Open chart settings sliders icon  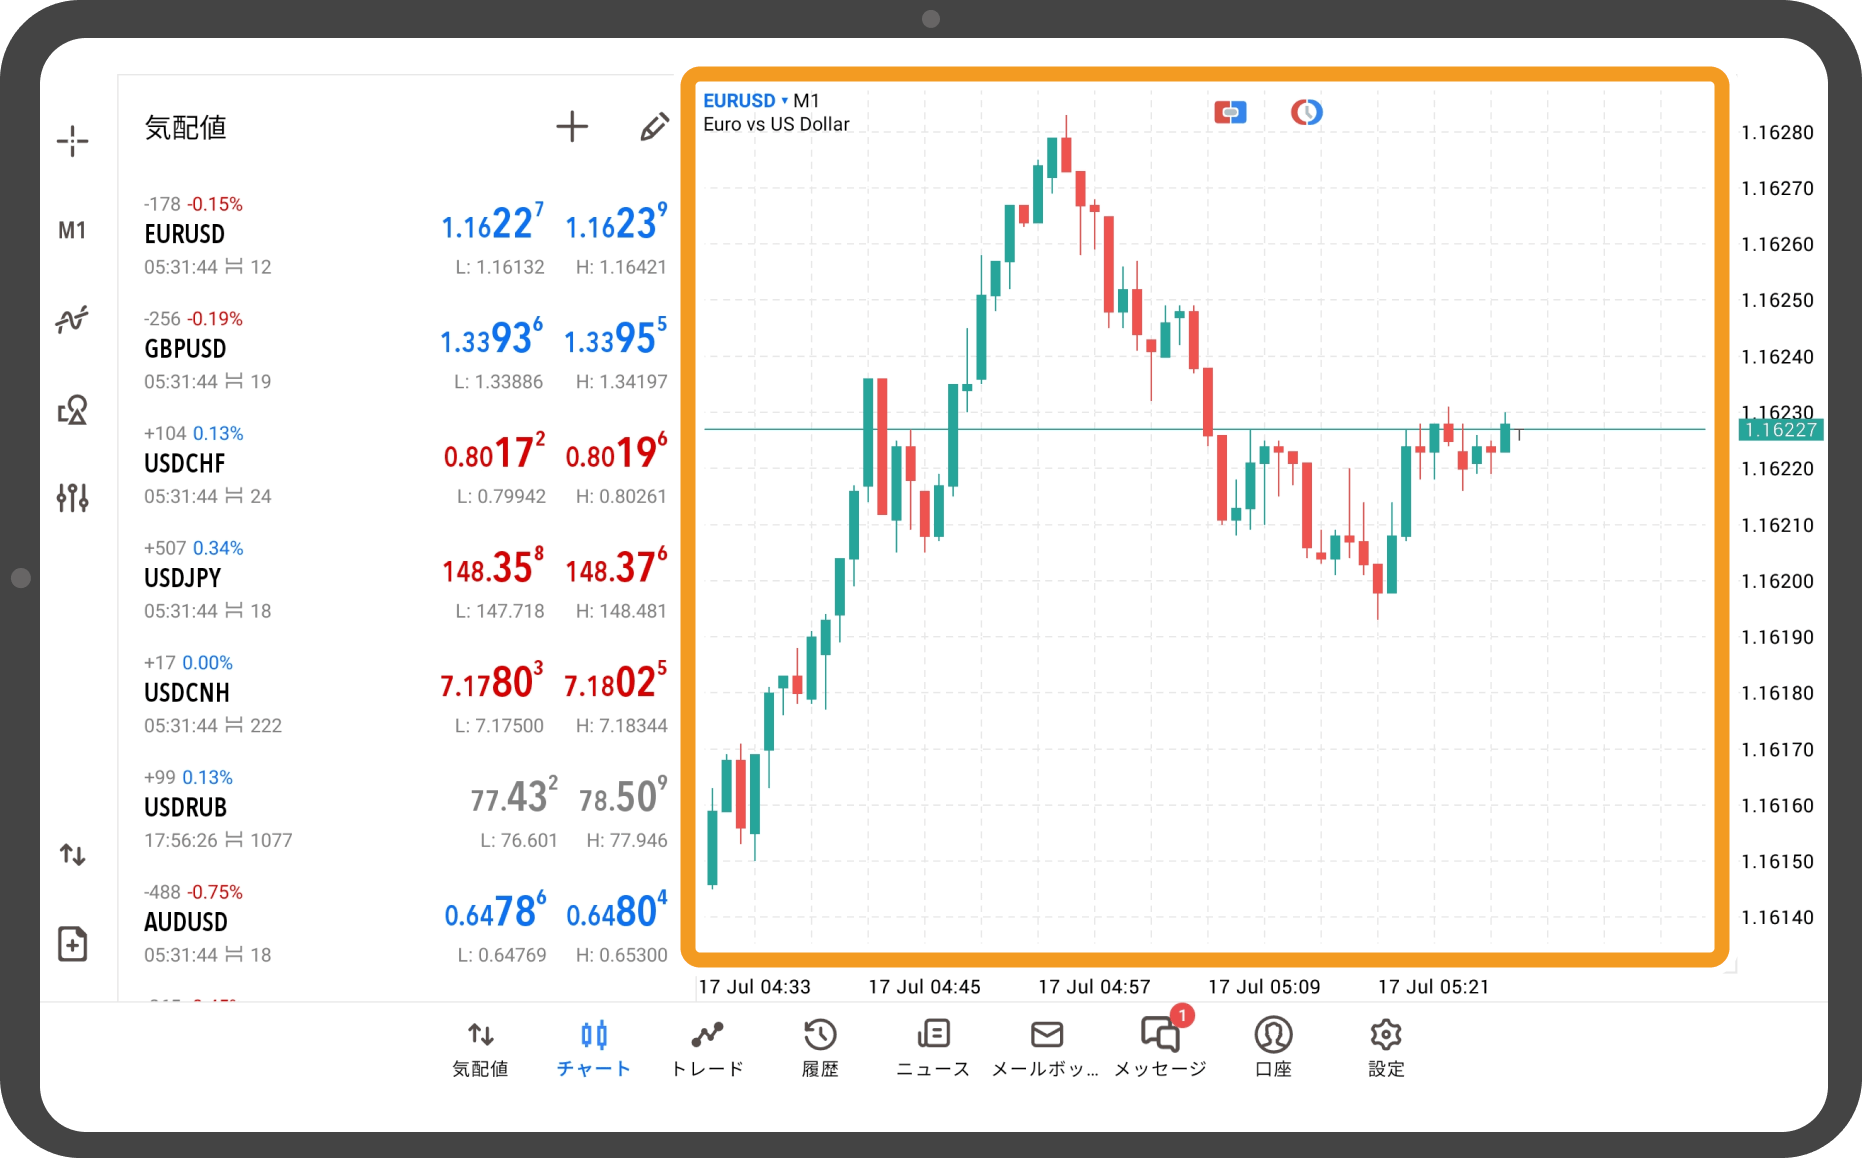pyautogui.click(x=72, y=497)
